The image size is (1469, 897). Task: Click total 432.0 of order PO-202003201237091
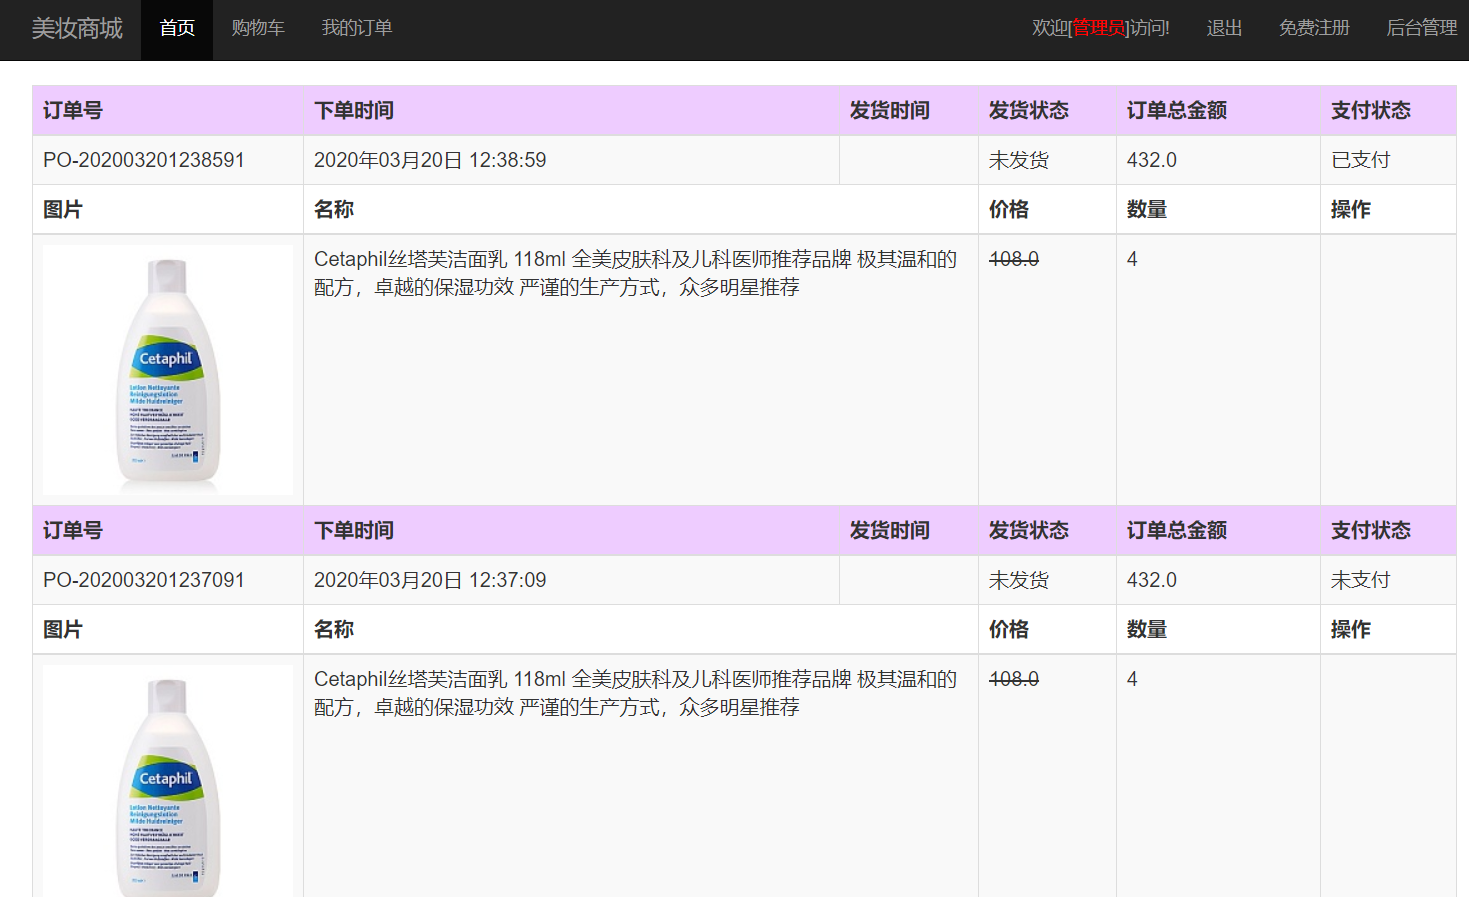[1152, 580]
